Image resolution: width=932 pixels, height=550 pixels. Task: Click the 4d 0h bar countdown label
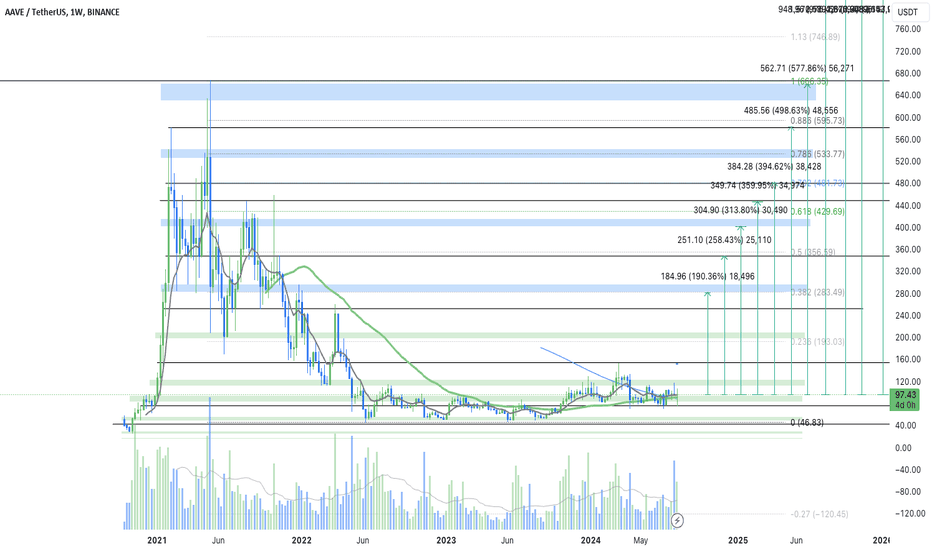point(905,406)
